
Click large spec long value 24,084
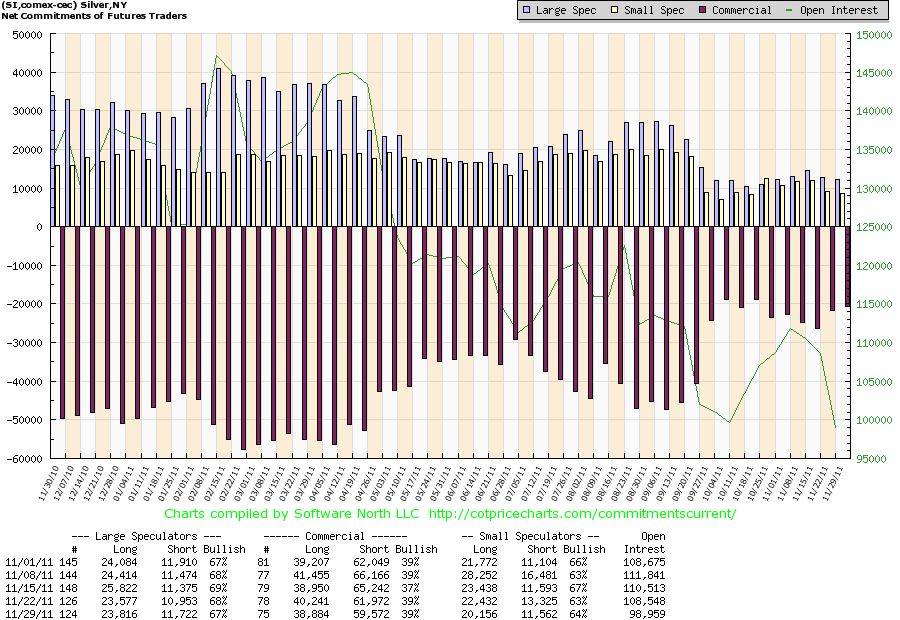pyautogui.click(x=119, y=563)
